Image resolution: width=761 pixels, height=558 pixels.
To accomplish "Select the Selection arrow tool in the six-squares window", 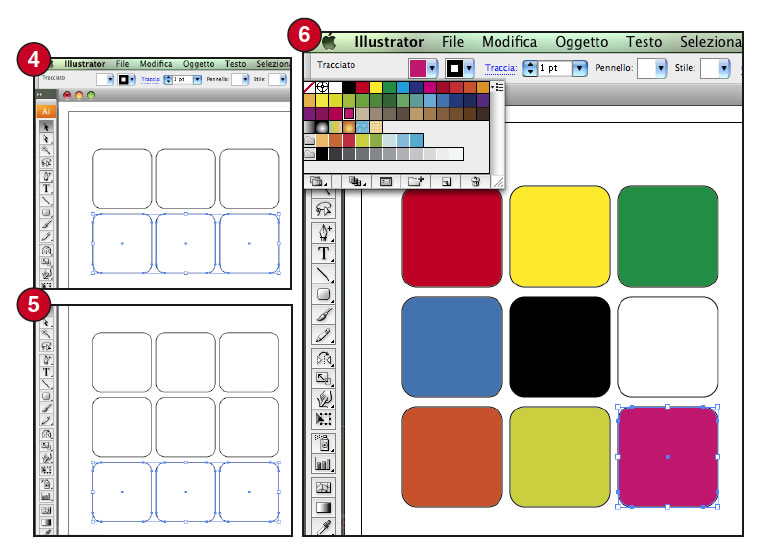I will [x=46, y=127].
